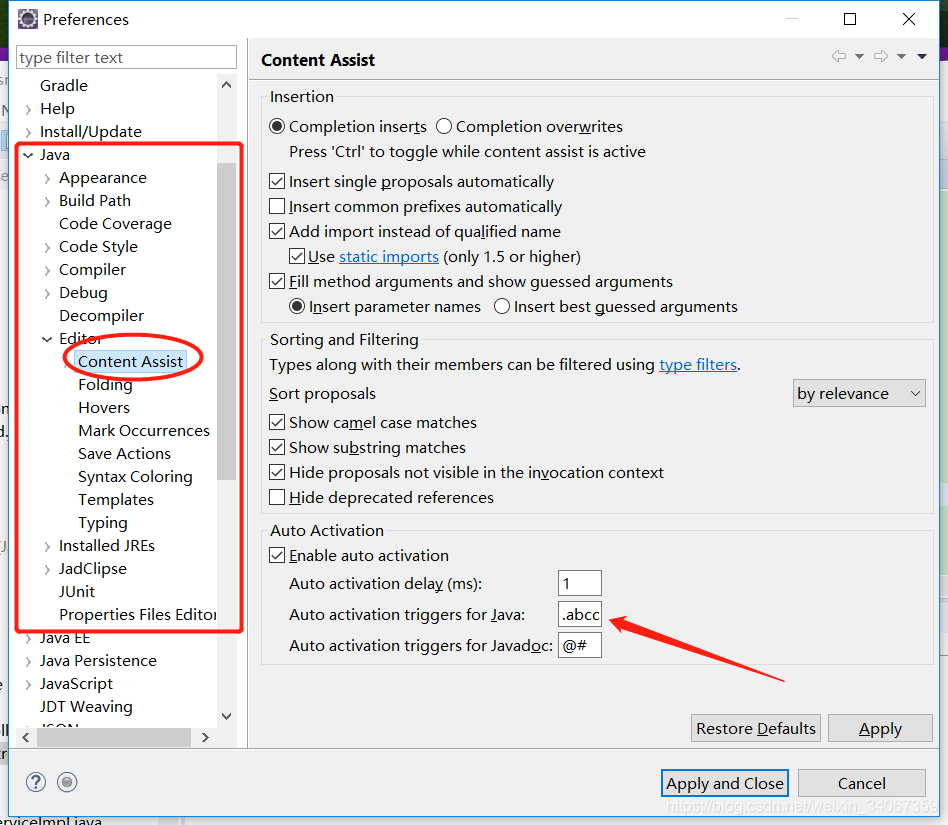Toggle the Use static imports checkbox
Screen dimensions: 948x825
296,256
